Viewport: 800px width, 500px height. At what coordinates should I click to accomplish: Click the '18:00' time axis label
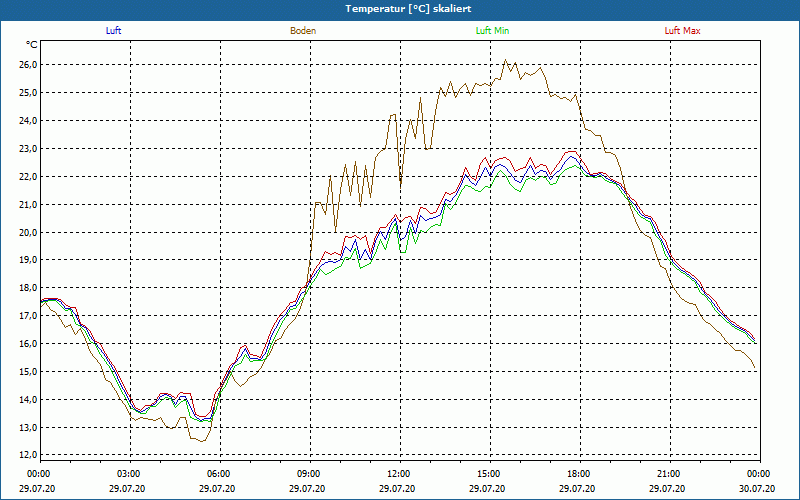pos(580,474)
